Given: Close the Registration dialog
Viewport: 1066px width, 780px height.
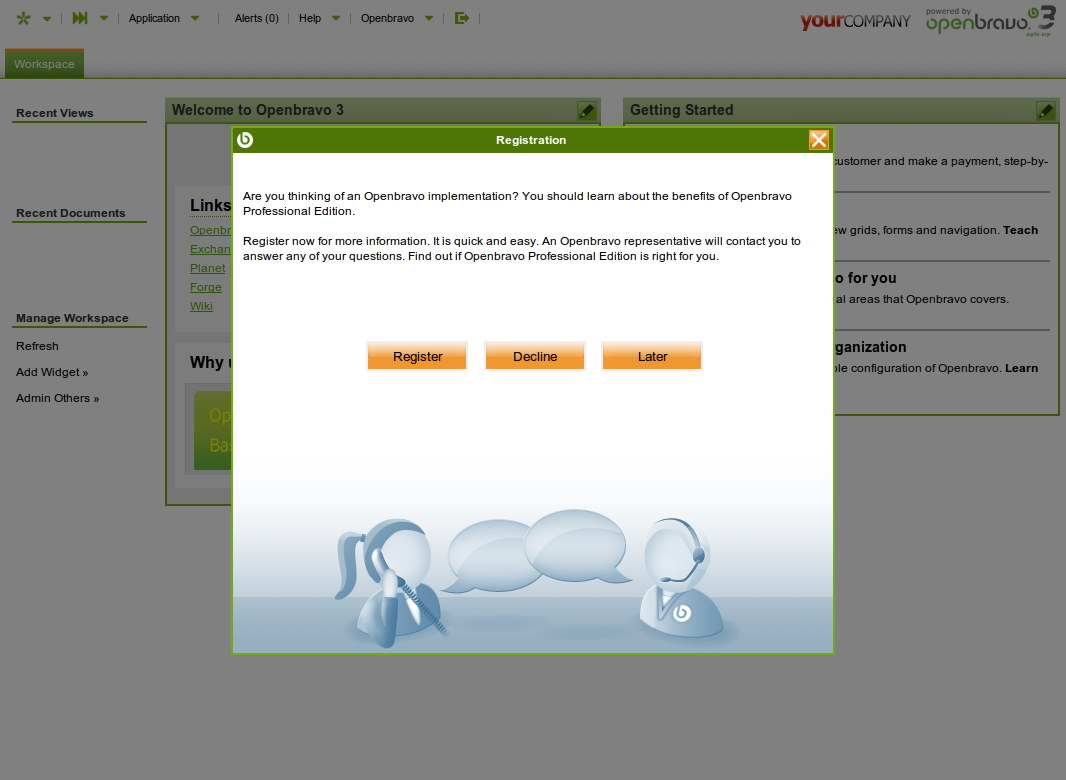Looking at the screenshot, I should [x=819, y=140].
